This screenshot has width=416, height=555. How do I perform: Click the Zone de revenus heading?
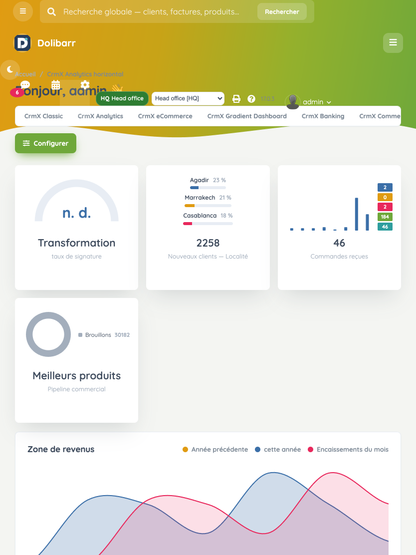pos(61,449)
